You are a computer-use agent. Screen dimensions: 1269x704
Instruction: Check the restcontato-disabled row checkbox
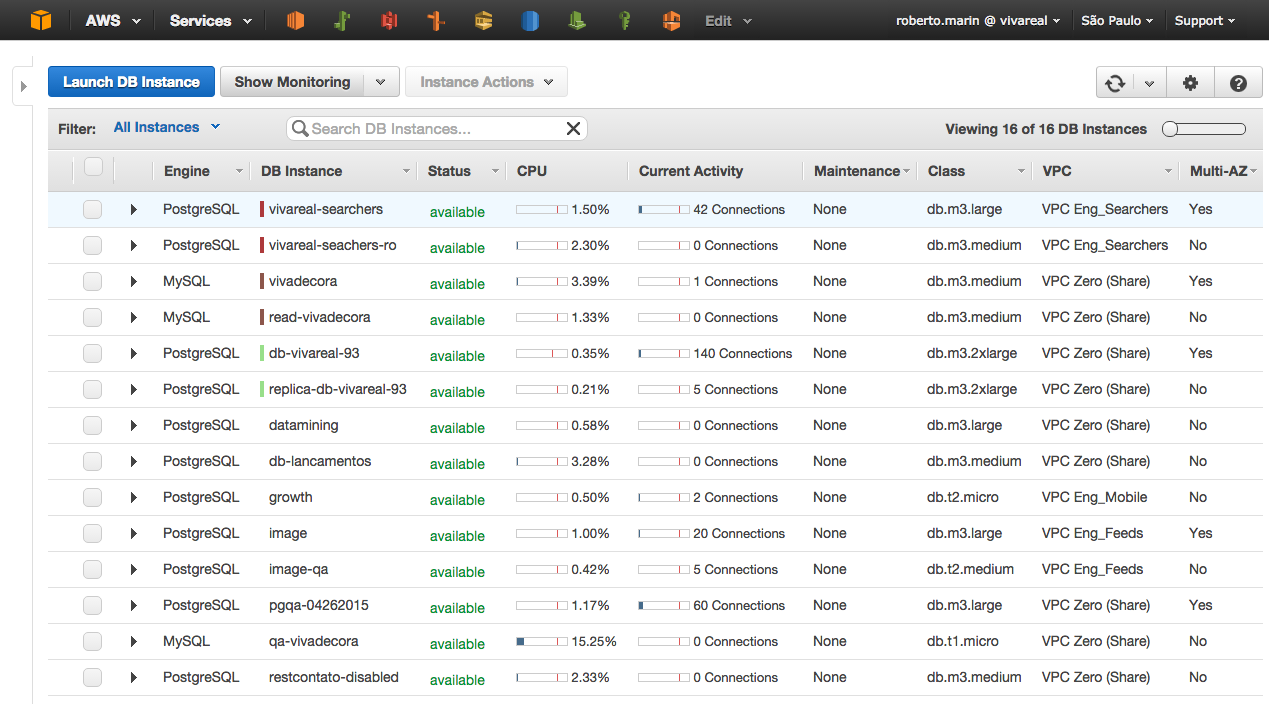coord(93,677)
